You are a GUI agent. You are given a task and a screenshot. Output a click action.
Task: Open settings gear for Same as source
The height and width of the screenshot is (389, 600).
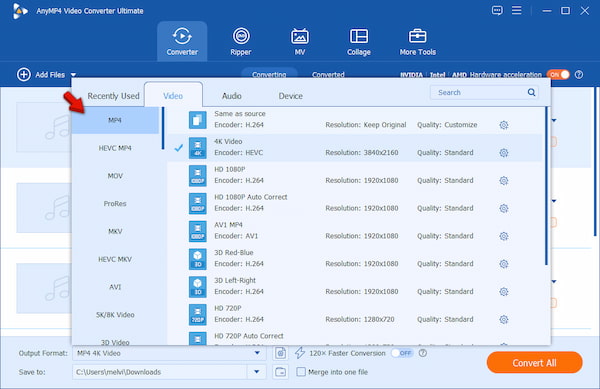coord(504,125)
